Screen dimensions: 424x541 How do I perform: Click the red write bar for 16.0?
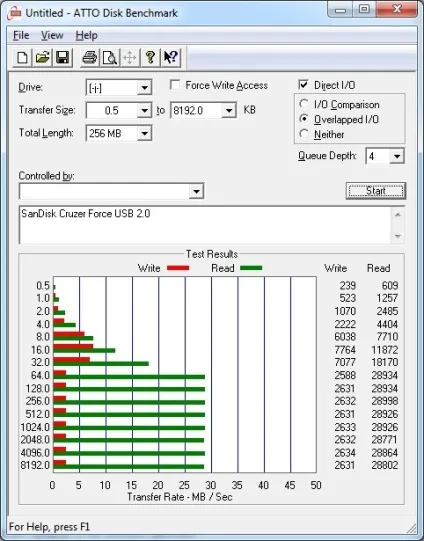pyautogui.click(x=73, y=346)
